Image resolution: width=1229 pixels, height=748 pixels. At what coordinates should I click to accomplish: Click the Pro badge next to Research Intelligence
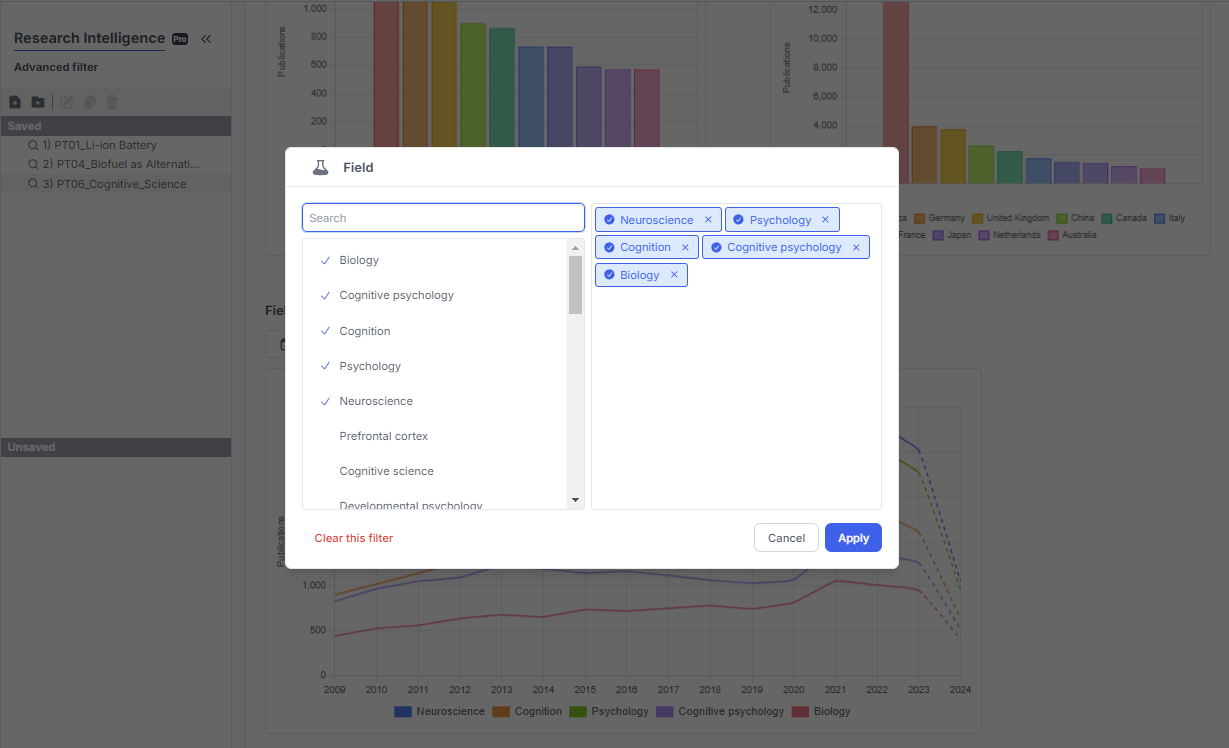pos(180,38)
